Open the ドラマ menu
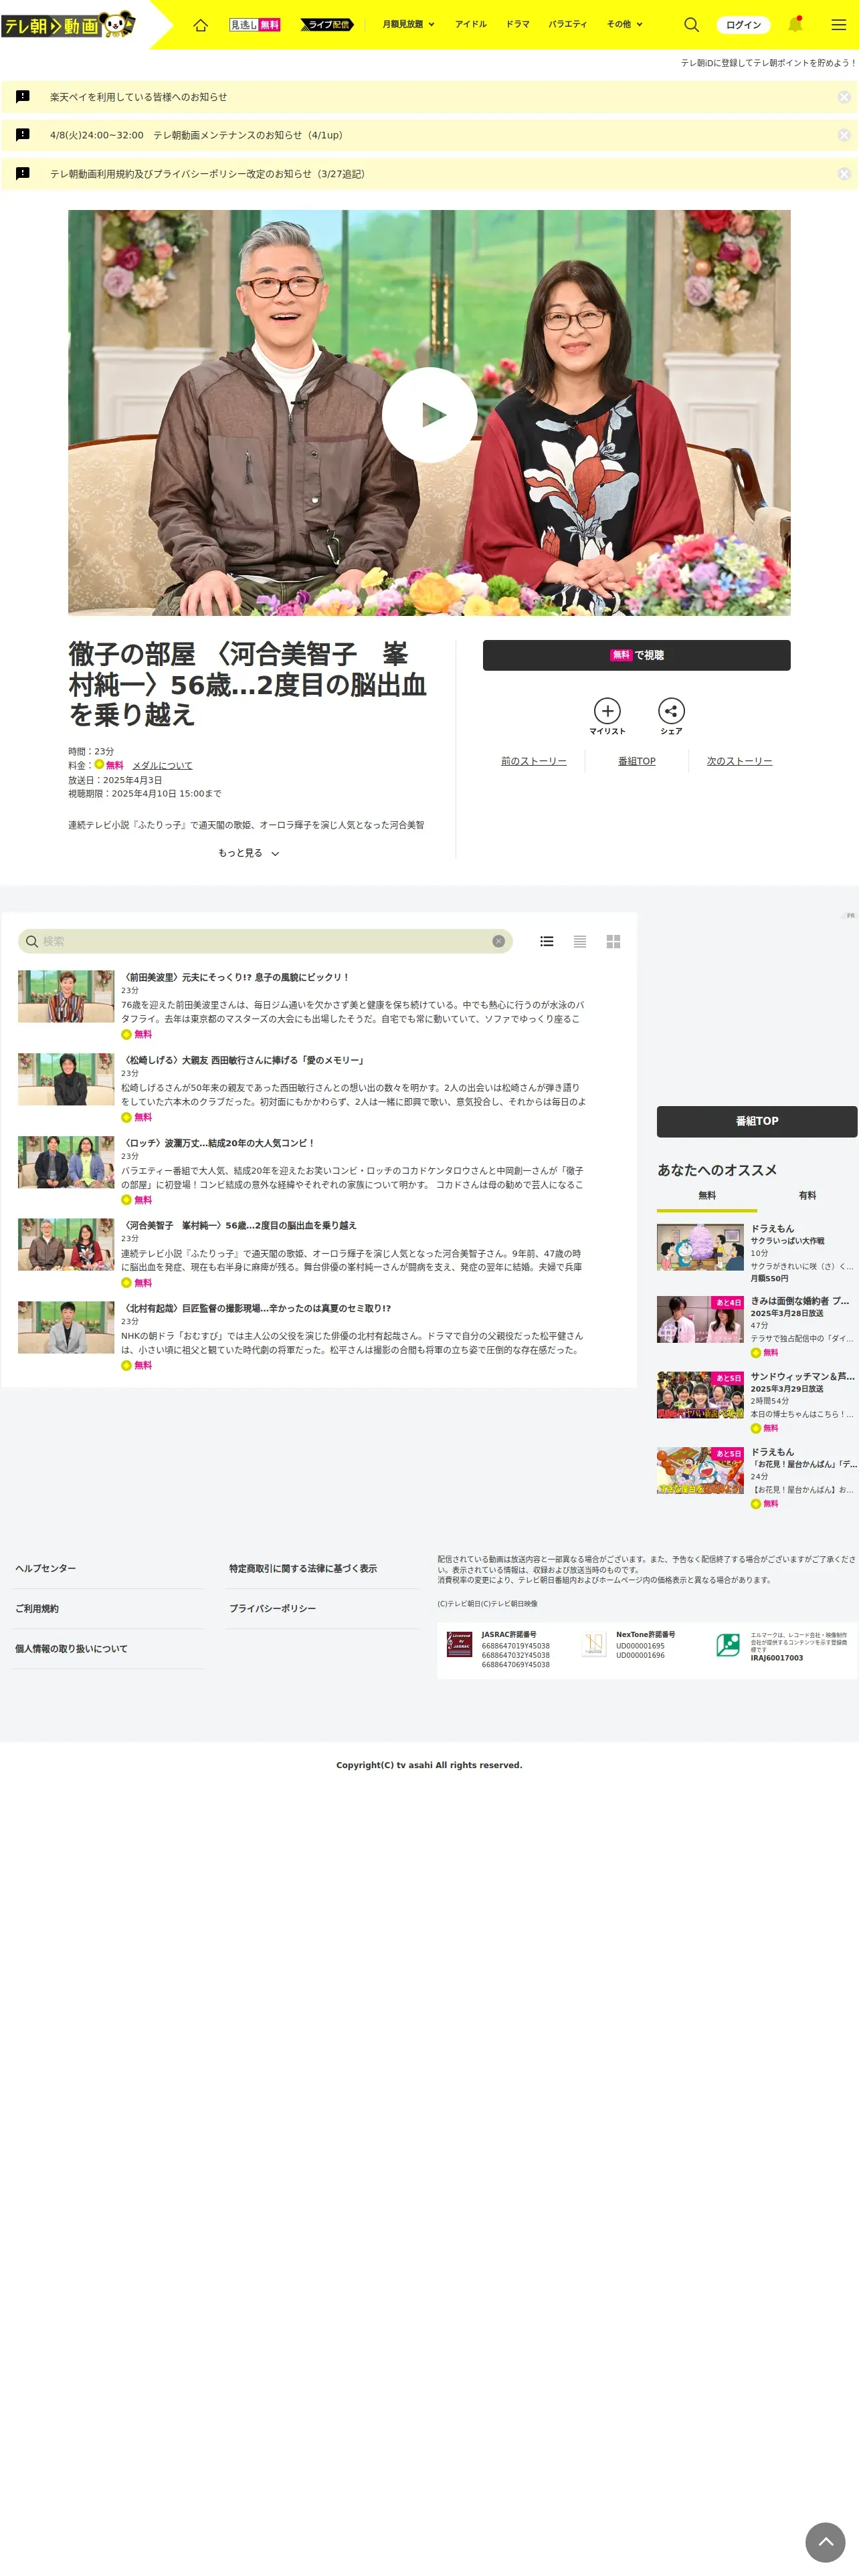Viewport: 859px width, 2576px height. [x=518, y=24]
